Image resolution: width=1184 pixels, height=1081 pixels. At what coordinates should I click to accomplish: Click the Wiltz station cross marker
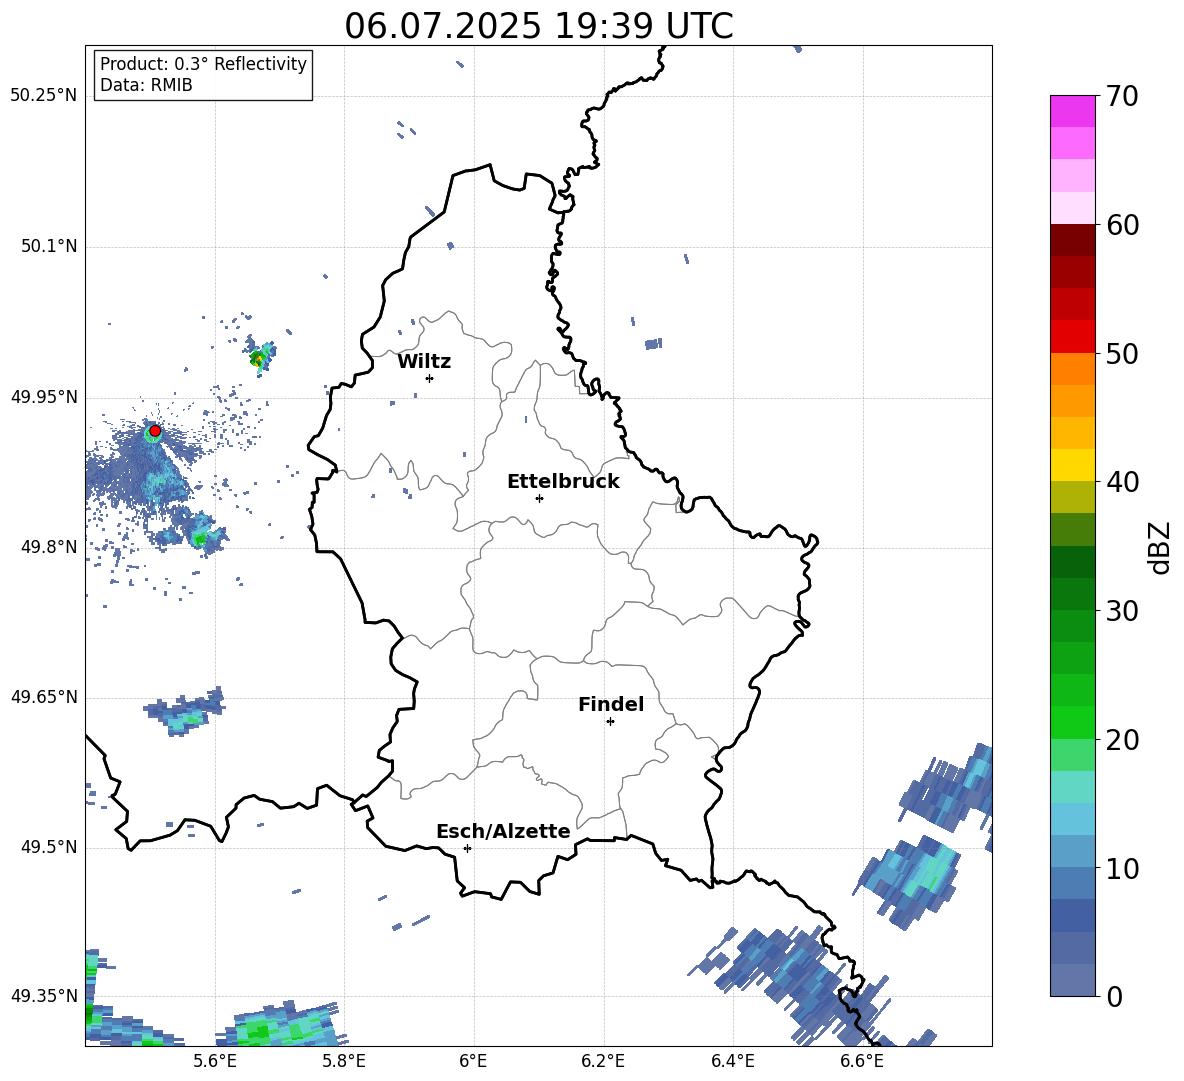point(429,378)
